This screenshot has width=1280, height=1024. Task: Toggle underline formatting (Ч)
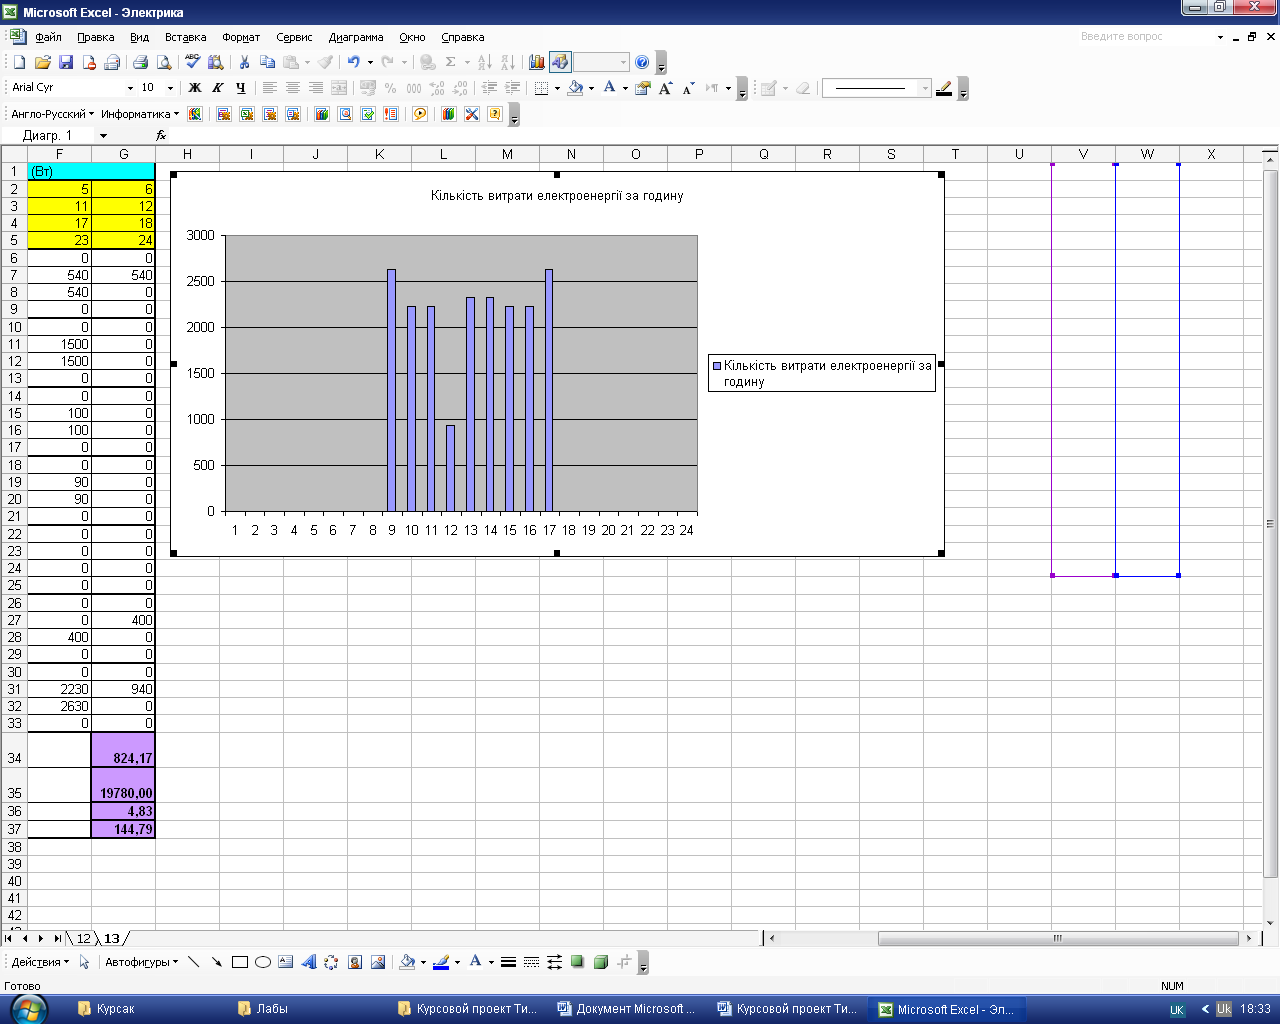(x=241, y=88)
